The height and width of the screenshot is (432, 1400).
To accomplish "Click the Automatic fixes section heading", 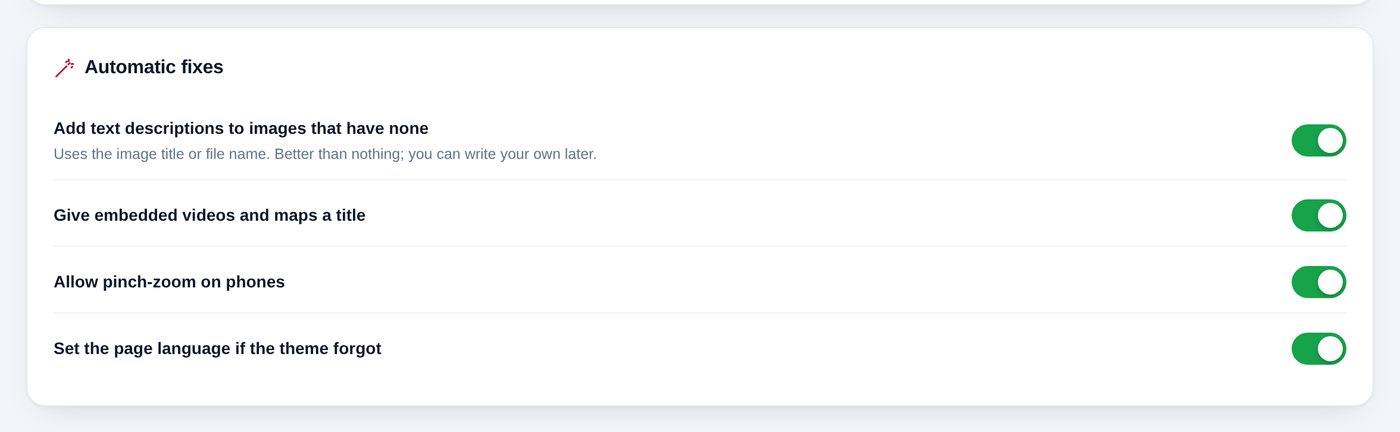I will pos(154,67).
